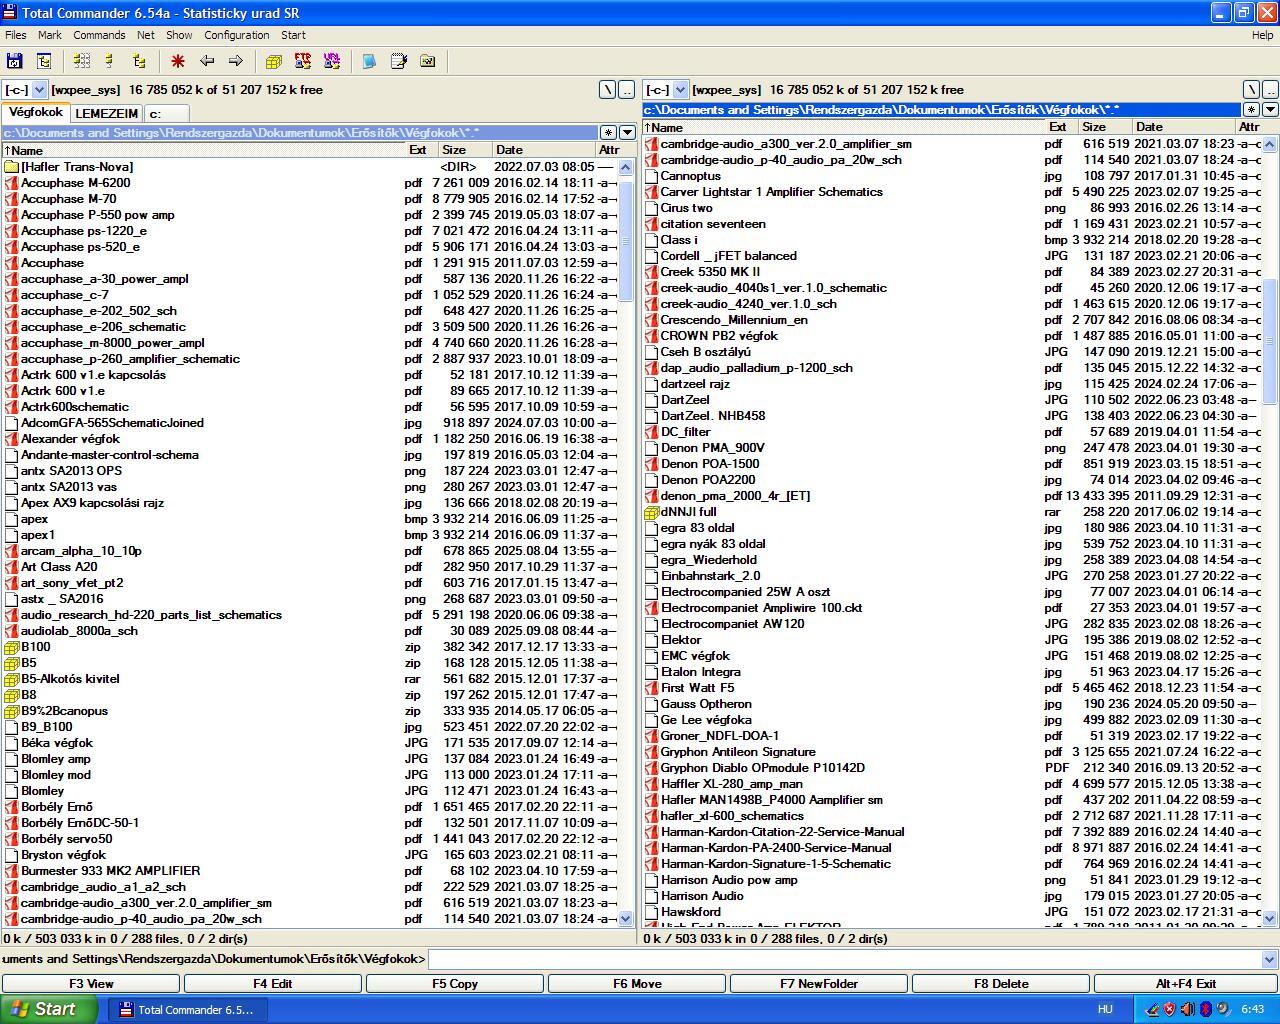This screenshot has height=1024, width=1280.
Task: Click the blue floppy disk toolbar icon
Action: coord(14,61)
